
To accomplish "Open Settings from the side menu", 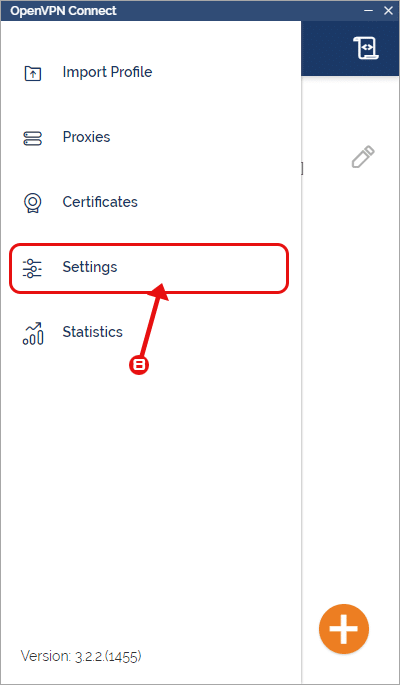I will (149, 268).
